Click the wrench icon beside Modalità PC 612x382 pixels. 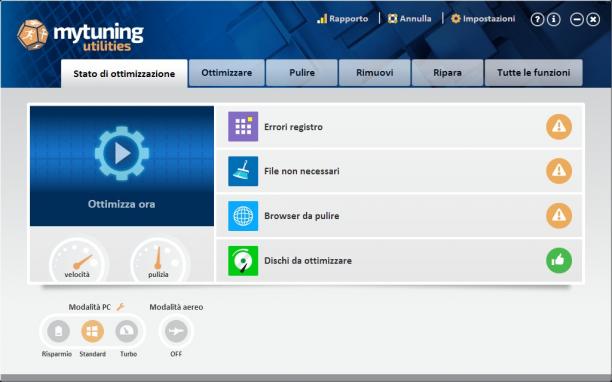click(x=121, y=307)
